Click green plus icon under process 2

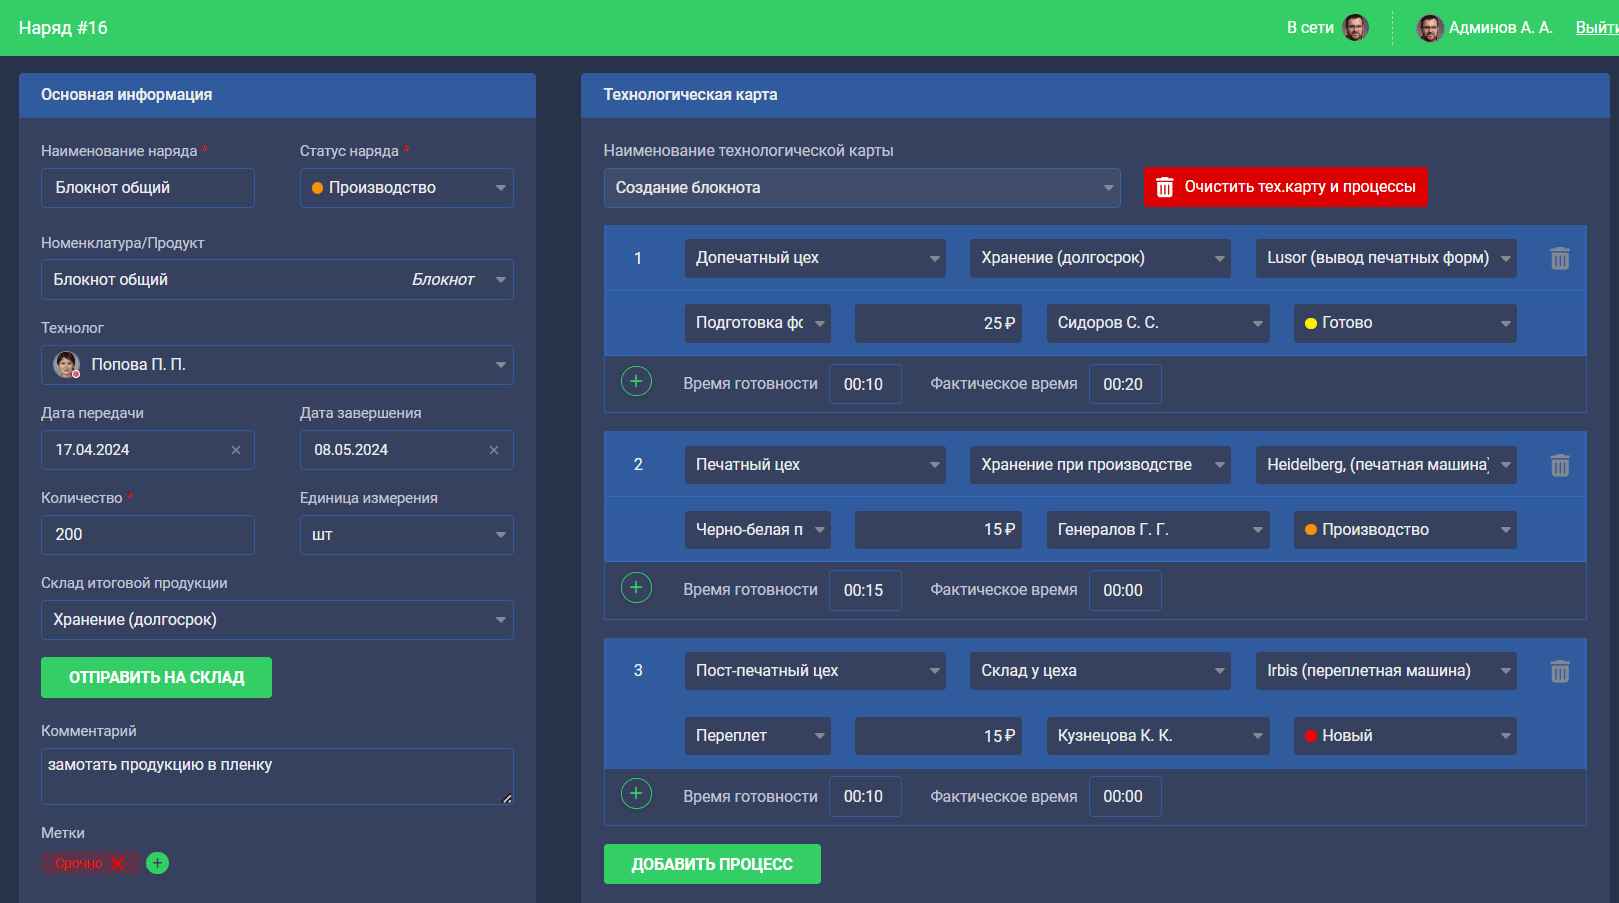pos(636,588)
